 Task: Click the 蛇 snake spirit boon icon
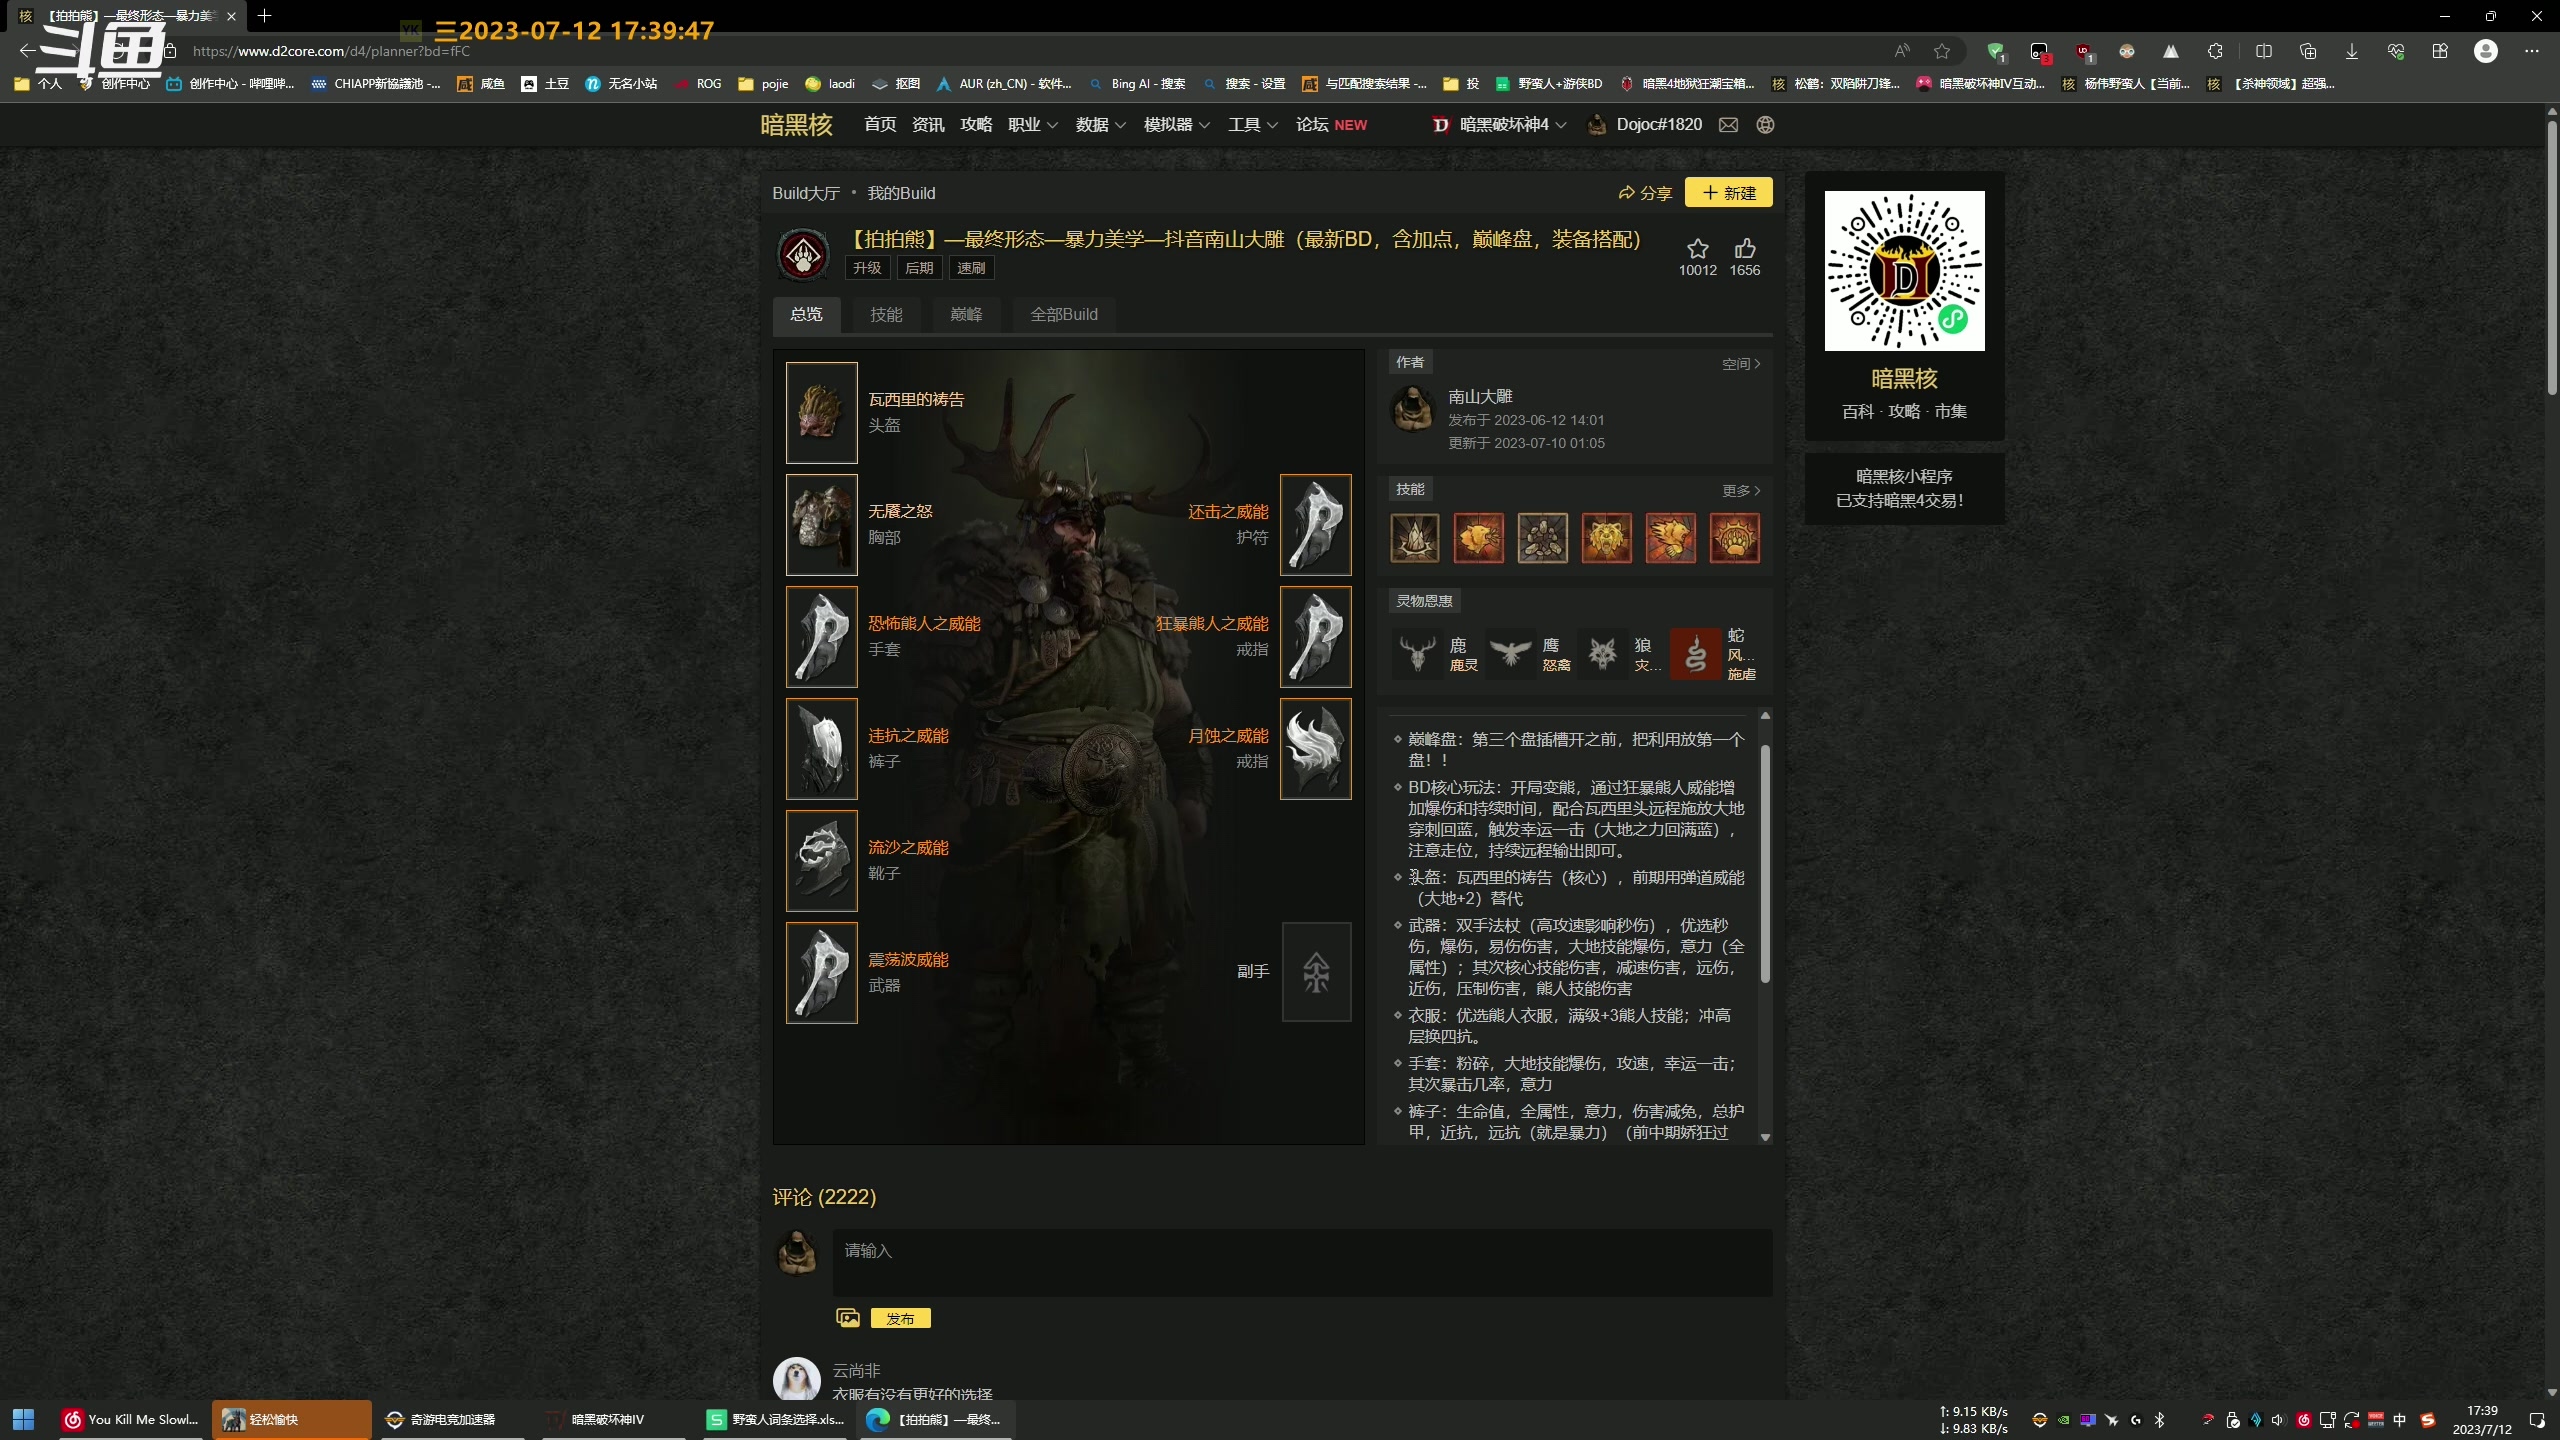tap(1696, 654)
